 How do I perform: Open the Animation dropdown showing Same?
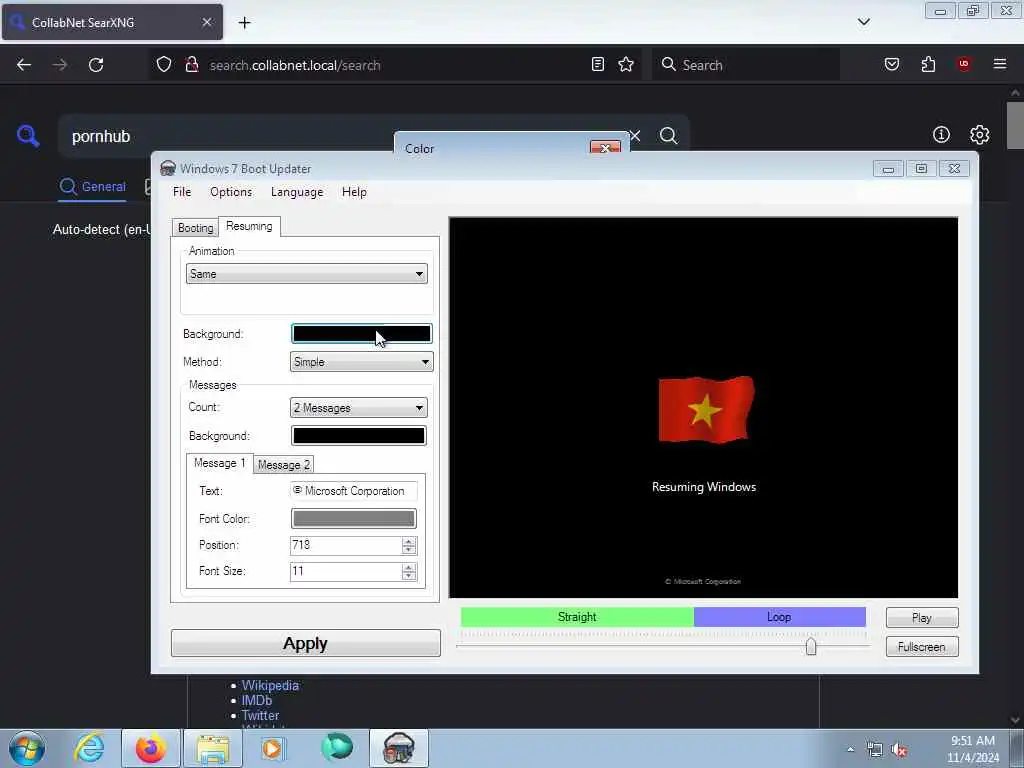point(306,274)
